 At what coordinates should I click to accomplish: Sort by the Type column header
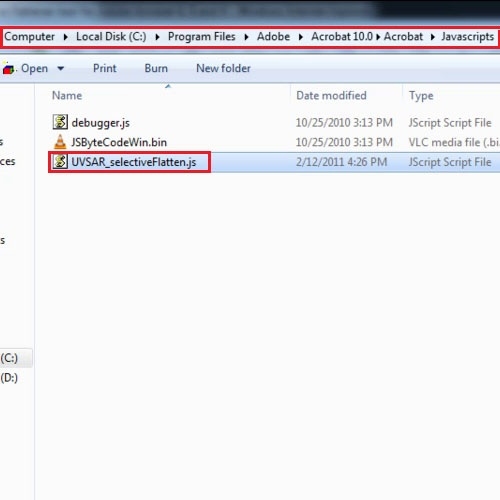(x=421, y=96)
